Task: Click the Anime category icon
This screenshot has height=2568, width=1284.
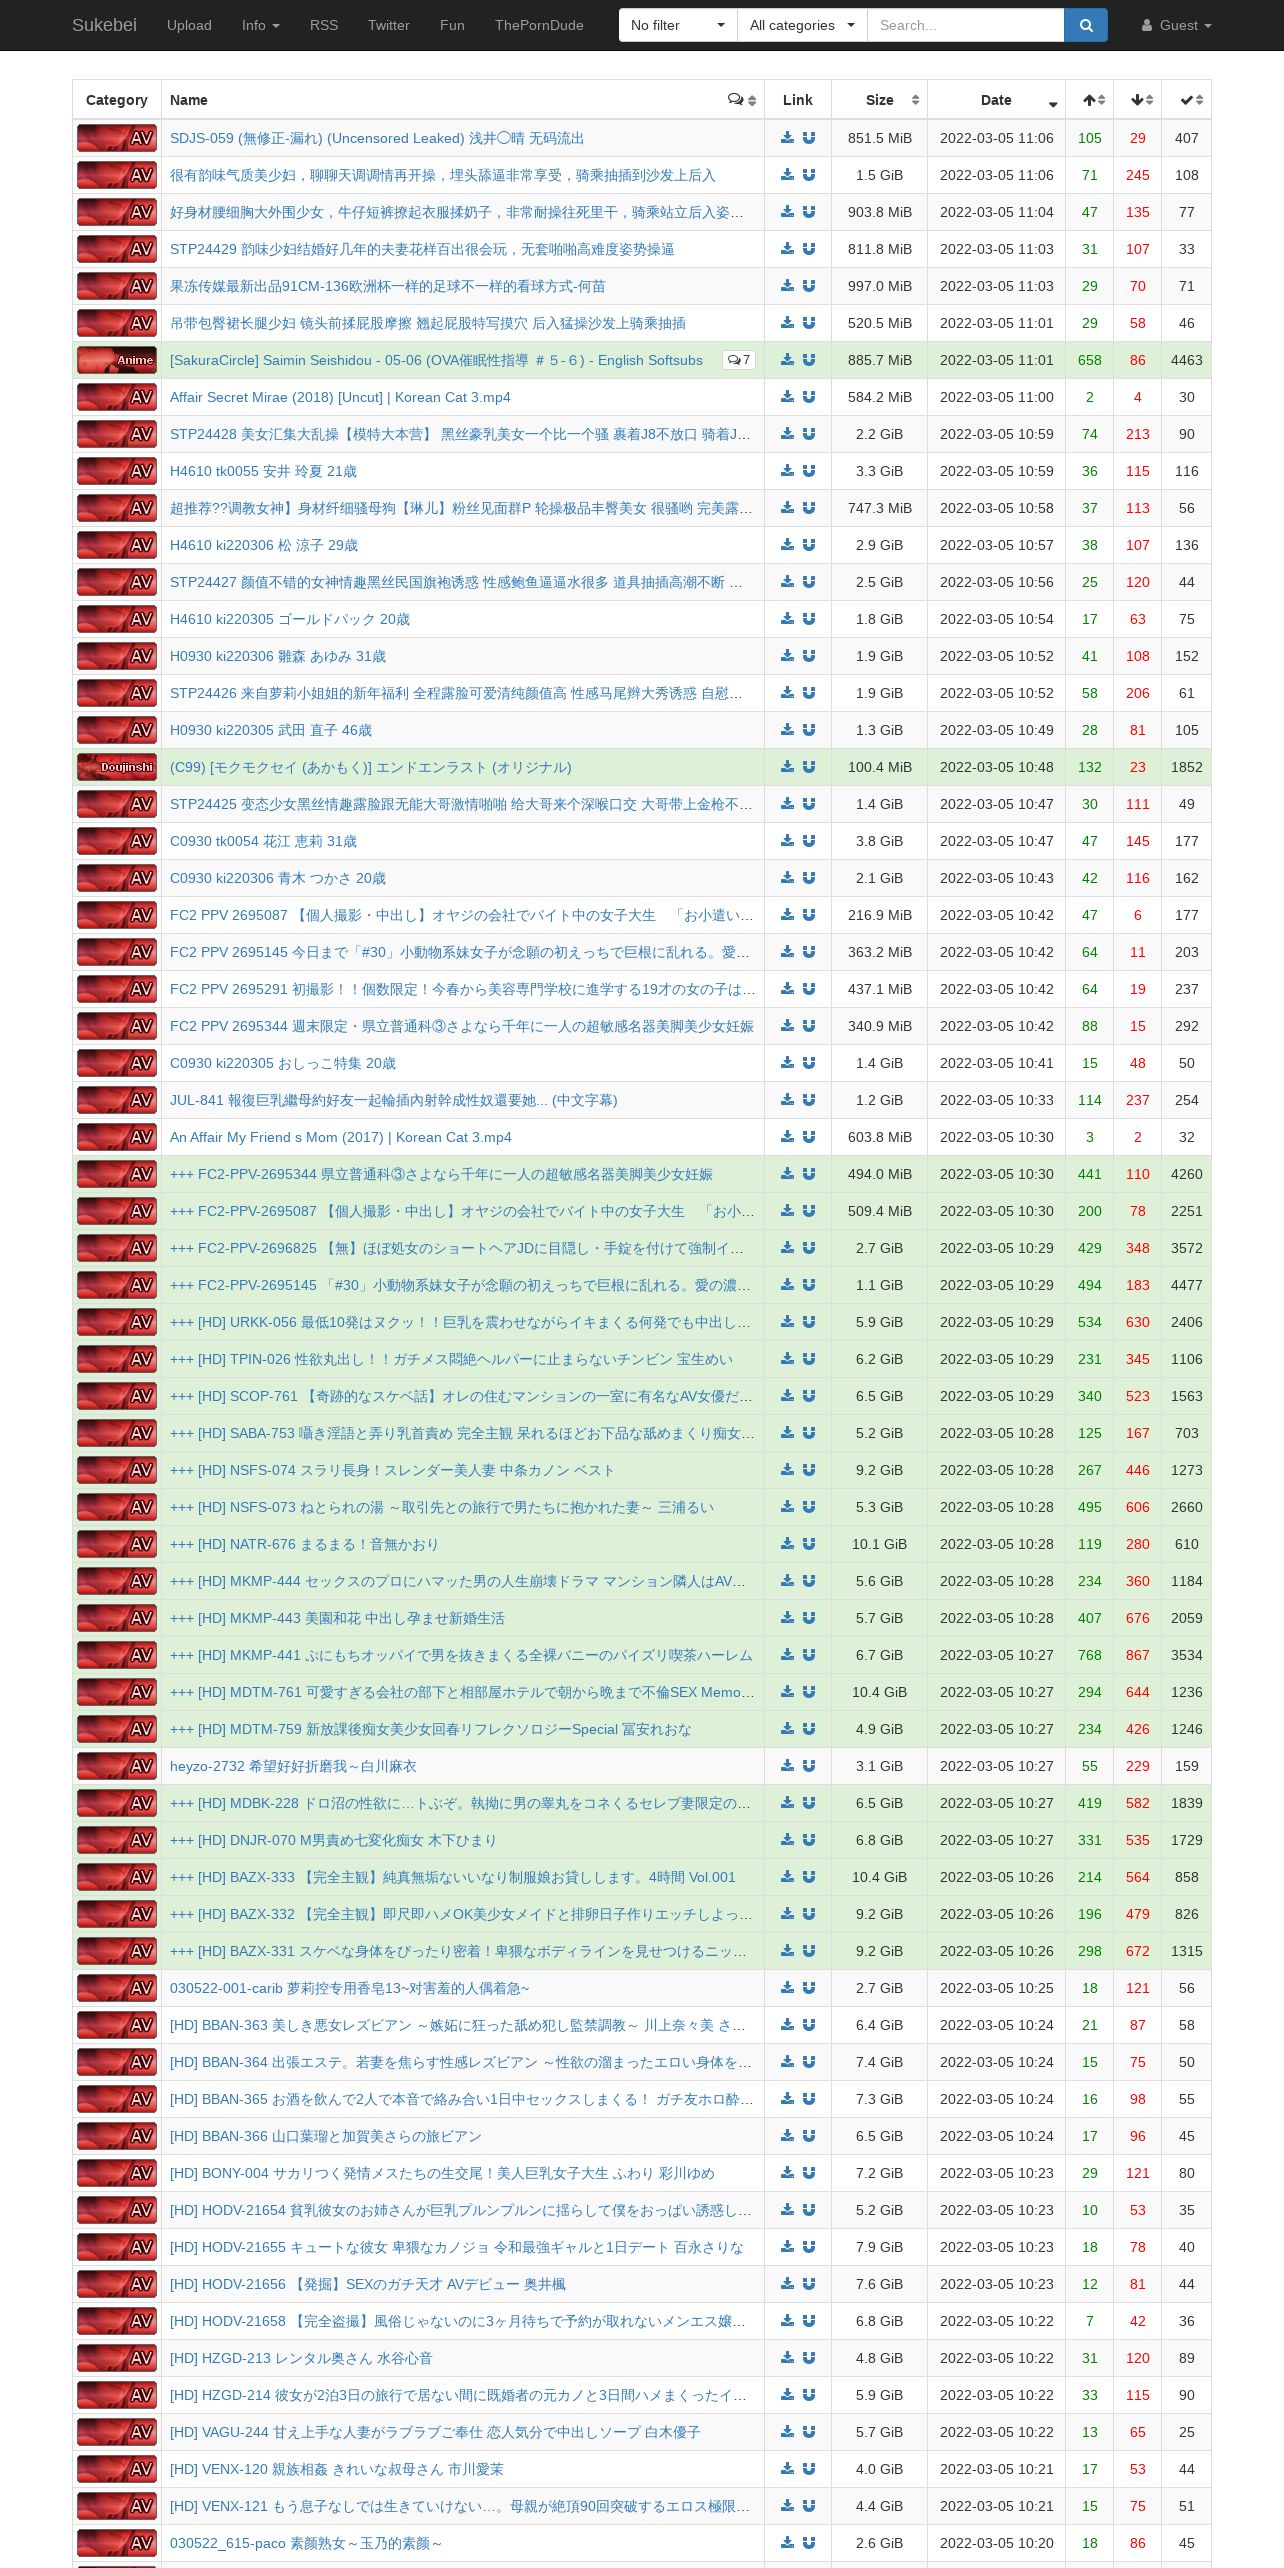Action: tap(117, 360)
